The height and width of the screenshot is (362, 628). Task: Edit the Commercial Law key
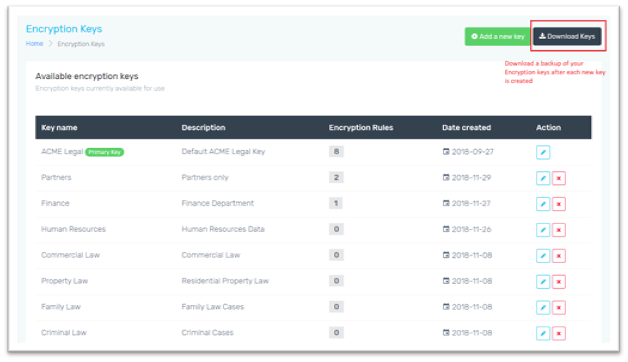(x=543, y=256)
